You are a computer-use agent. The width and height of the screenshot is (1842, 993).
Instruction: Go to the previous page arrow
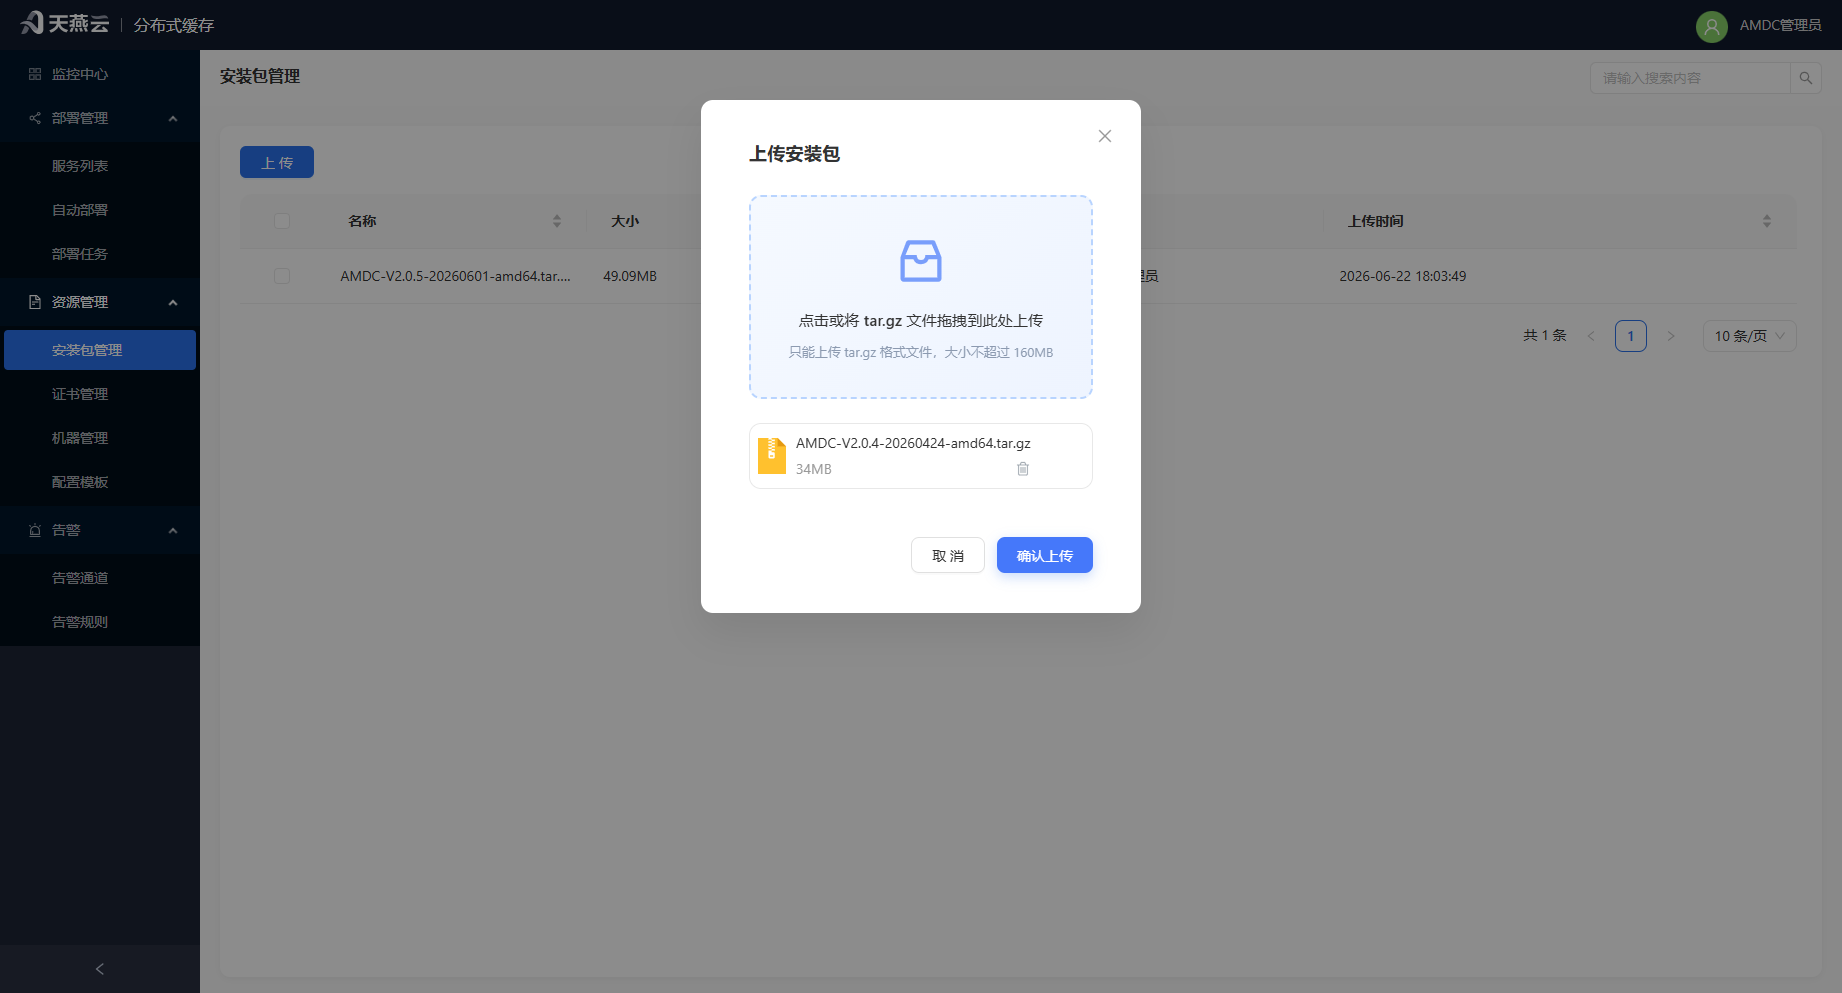[1591, 336]
